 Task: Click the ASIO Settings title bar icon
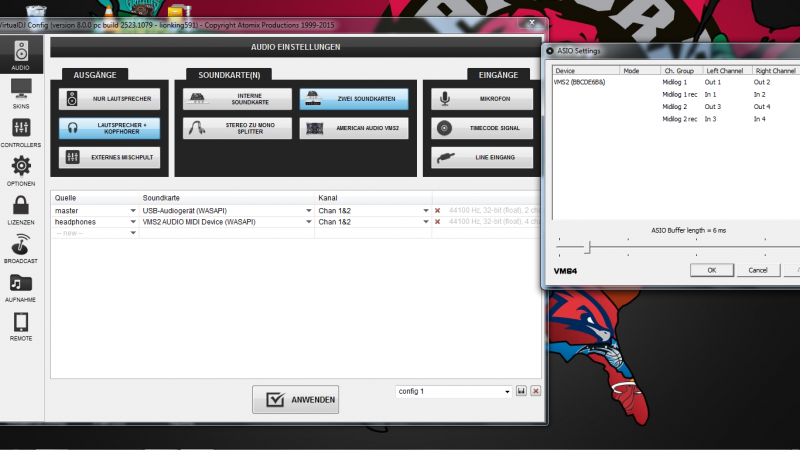tap(549, 51)
